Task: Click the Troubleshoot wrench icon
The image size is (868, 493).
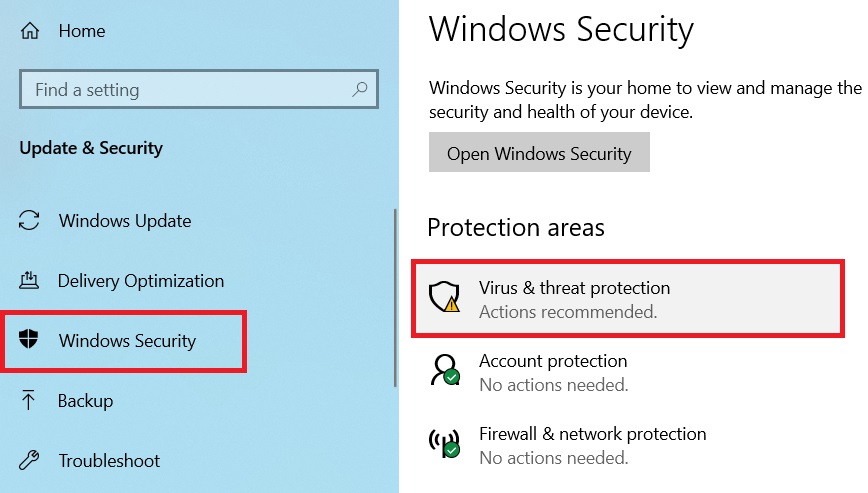Action: 30,461
